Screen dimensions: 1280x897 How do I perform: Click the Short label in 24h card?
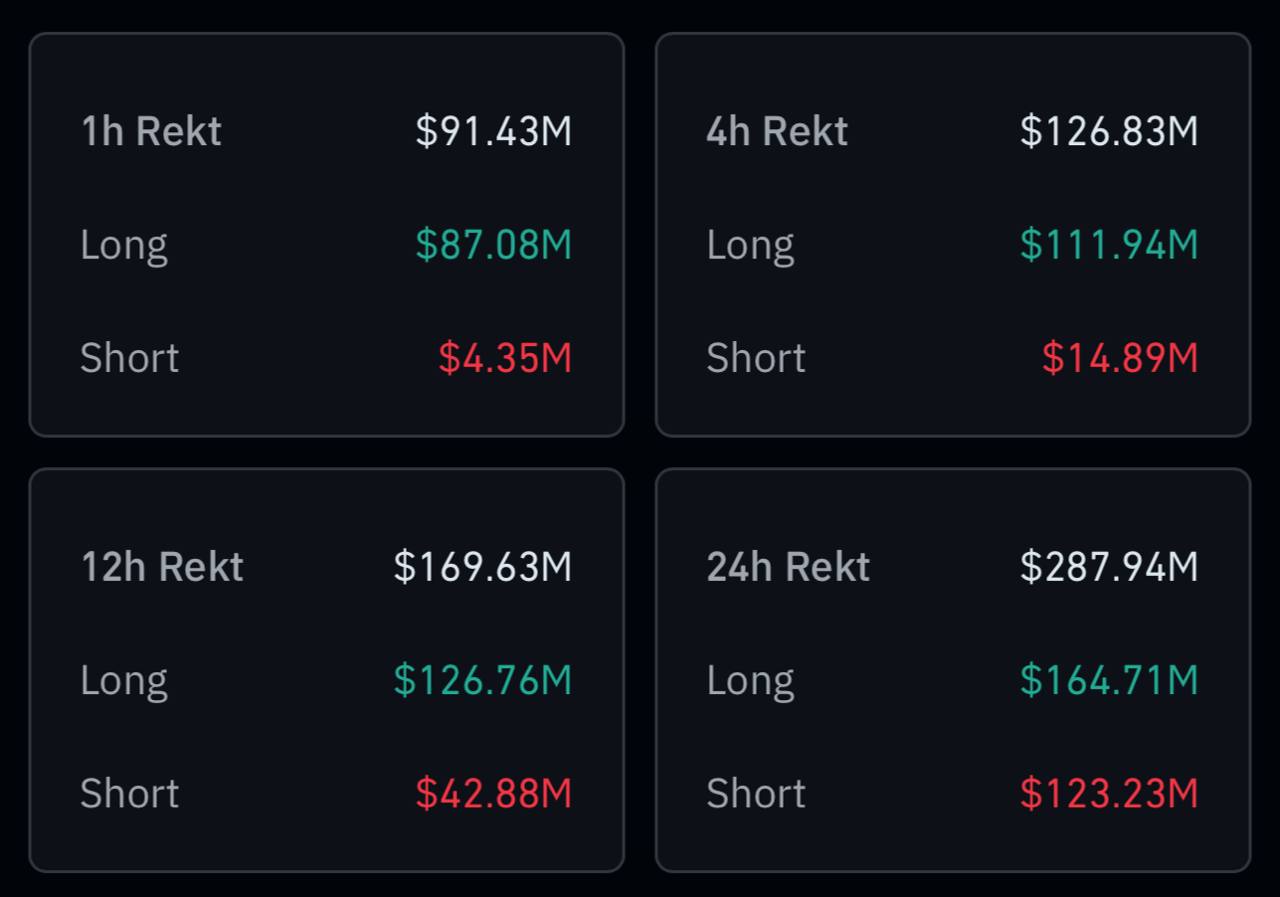tap(755, 794)
